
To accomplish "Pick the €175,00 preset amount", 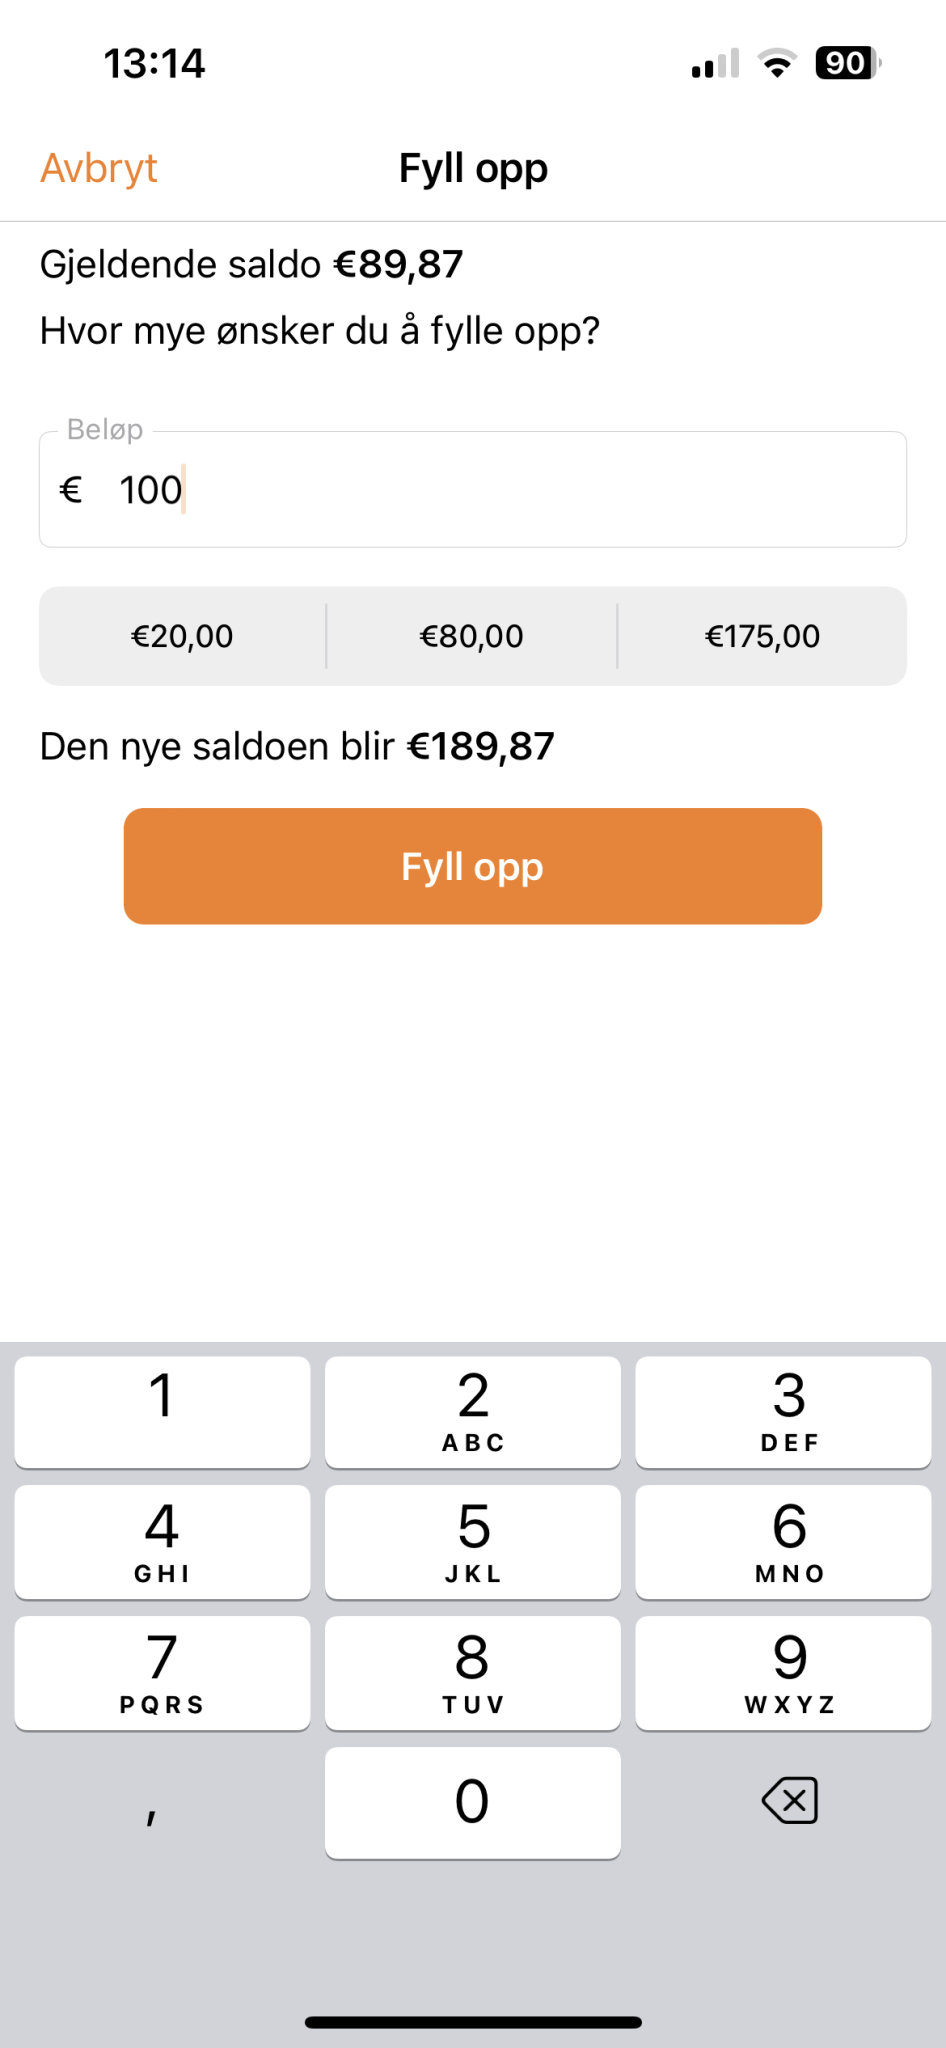I will point(762,636).
